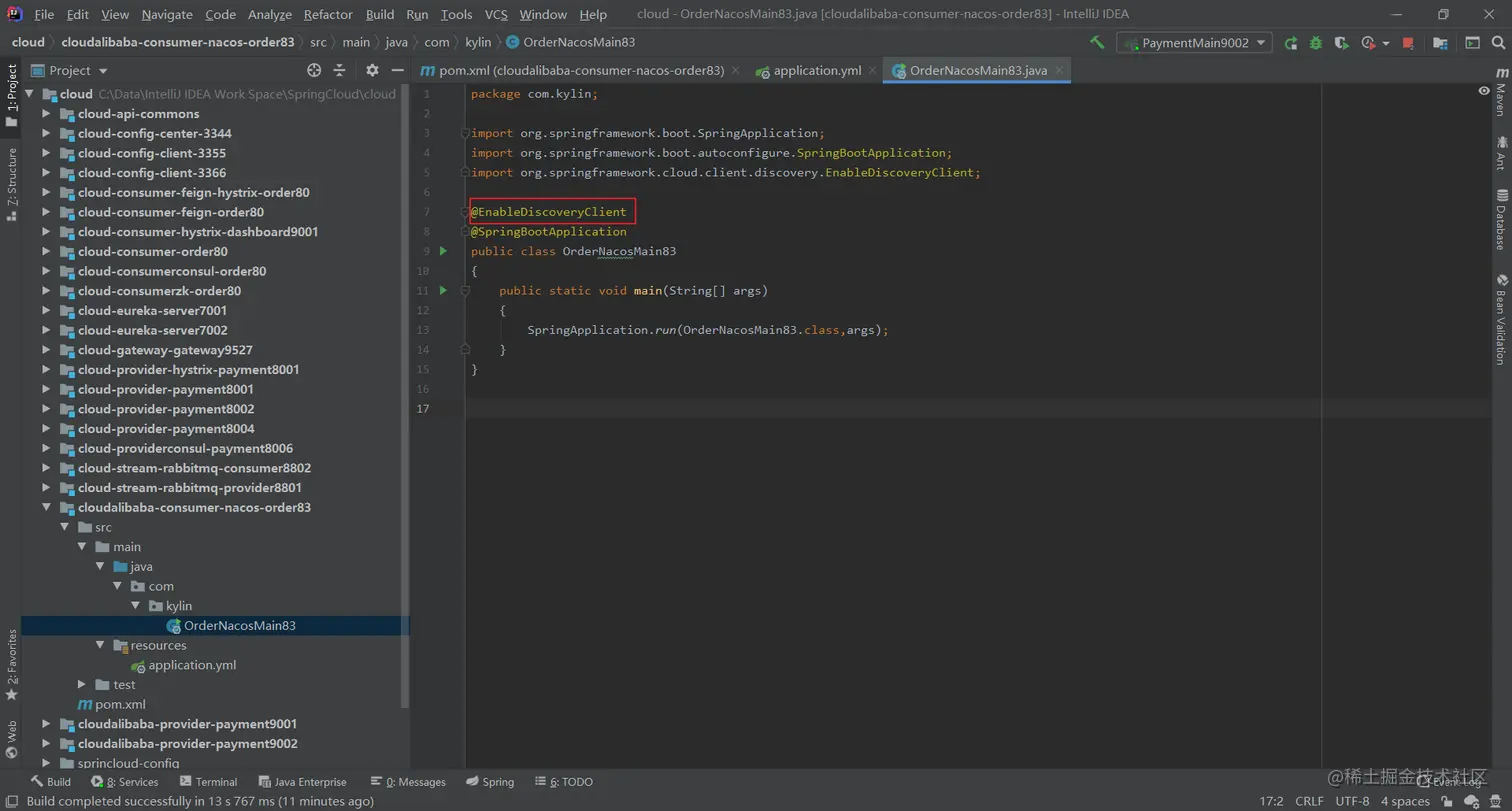
Task: Click kylin in the breadcrumb path
Action: click(x=478, y=42)
